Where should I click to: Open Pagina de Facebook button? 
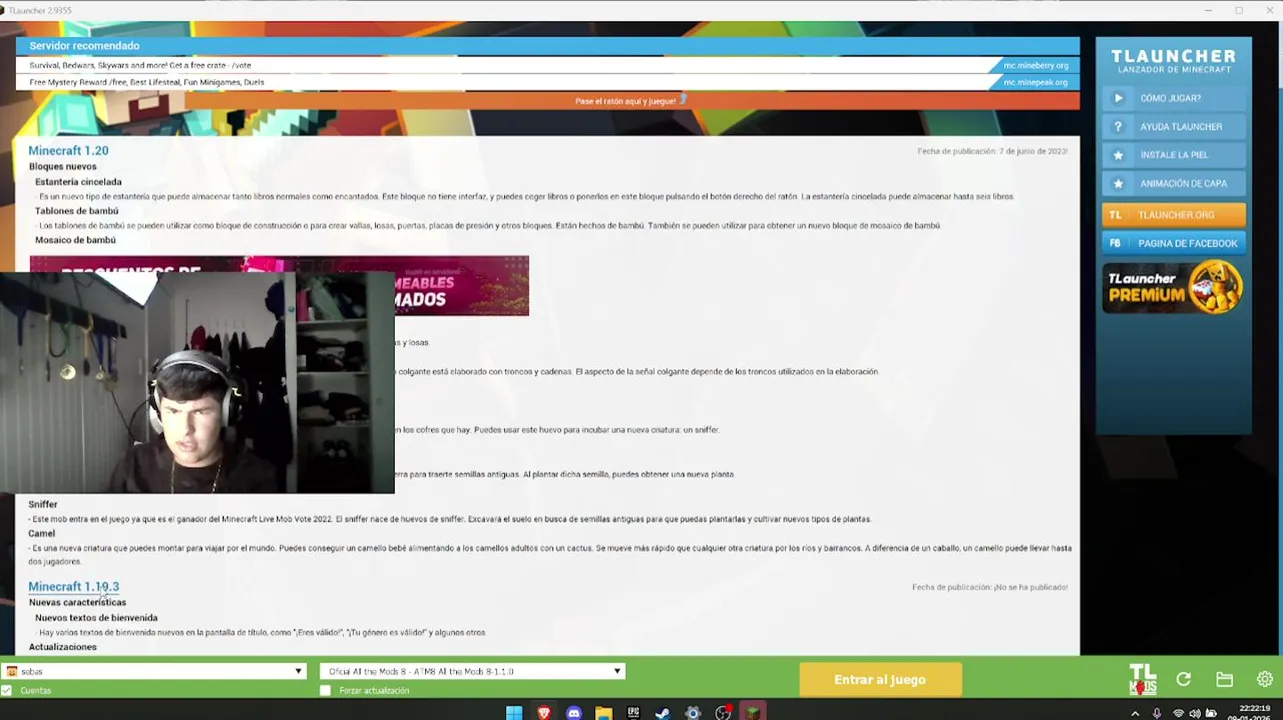pos(1174,243)
